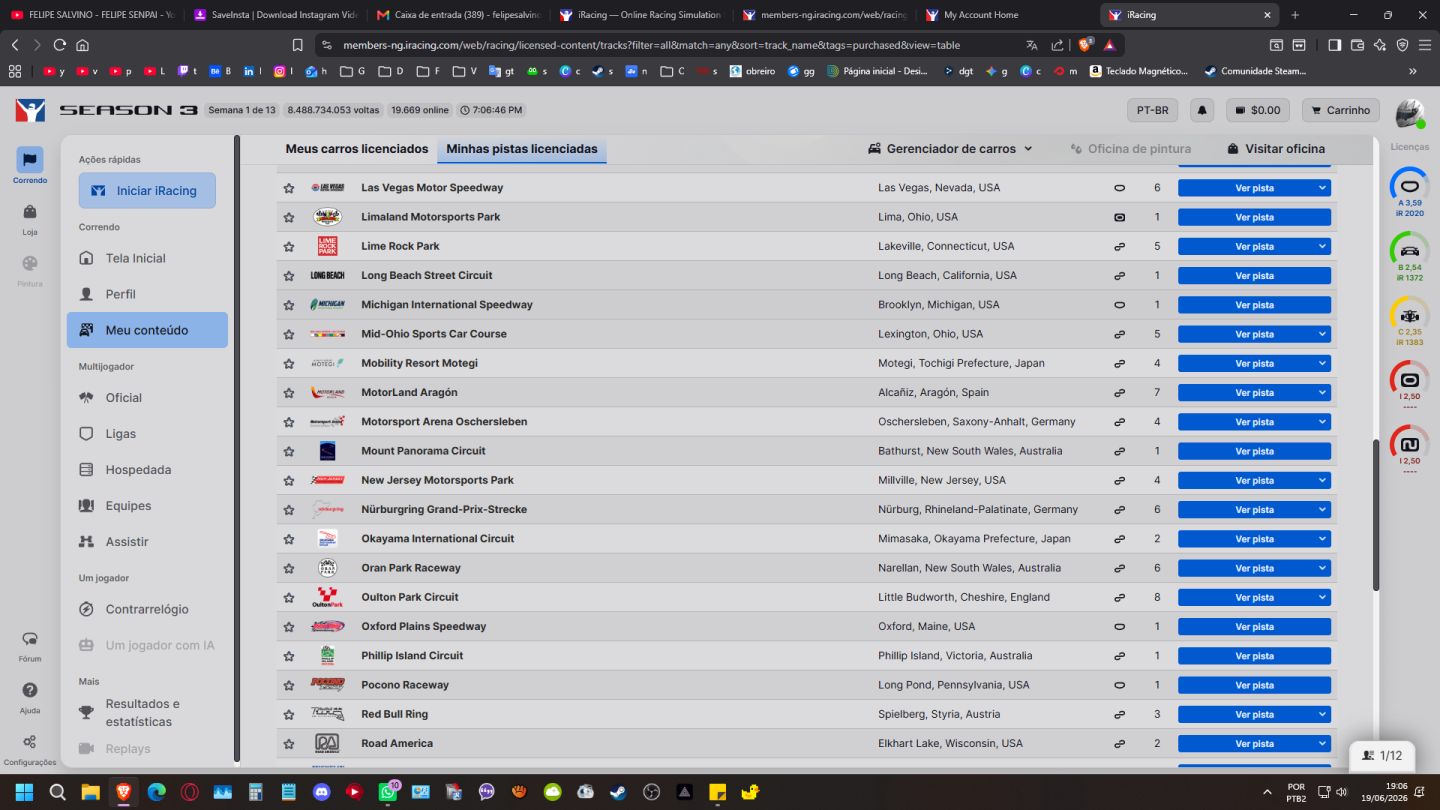Screen dimensions: 1440x810
Task: Click the notifications bell icon
Action: (x=1203, y=110)
